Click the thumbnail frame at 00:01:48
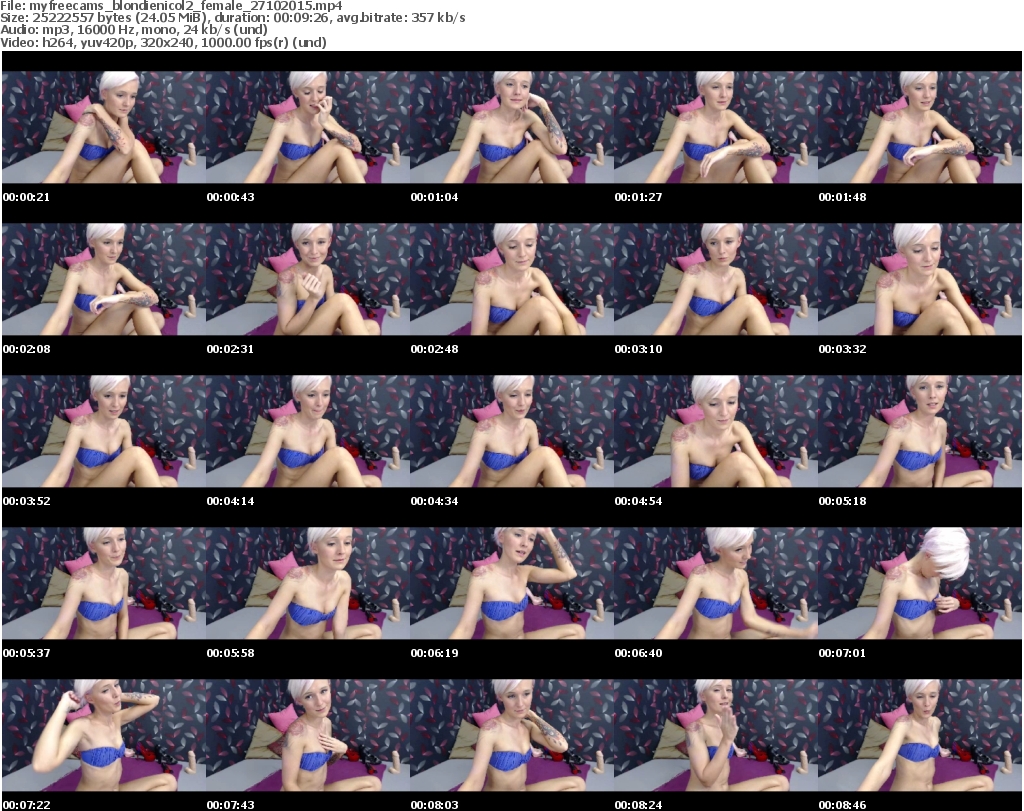Image resolution: width=1024 pixels, height=811 pixels. coord(920,127)
